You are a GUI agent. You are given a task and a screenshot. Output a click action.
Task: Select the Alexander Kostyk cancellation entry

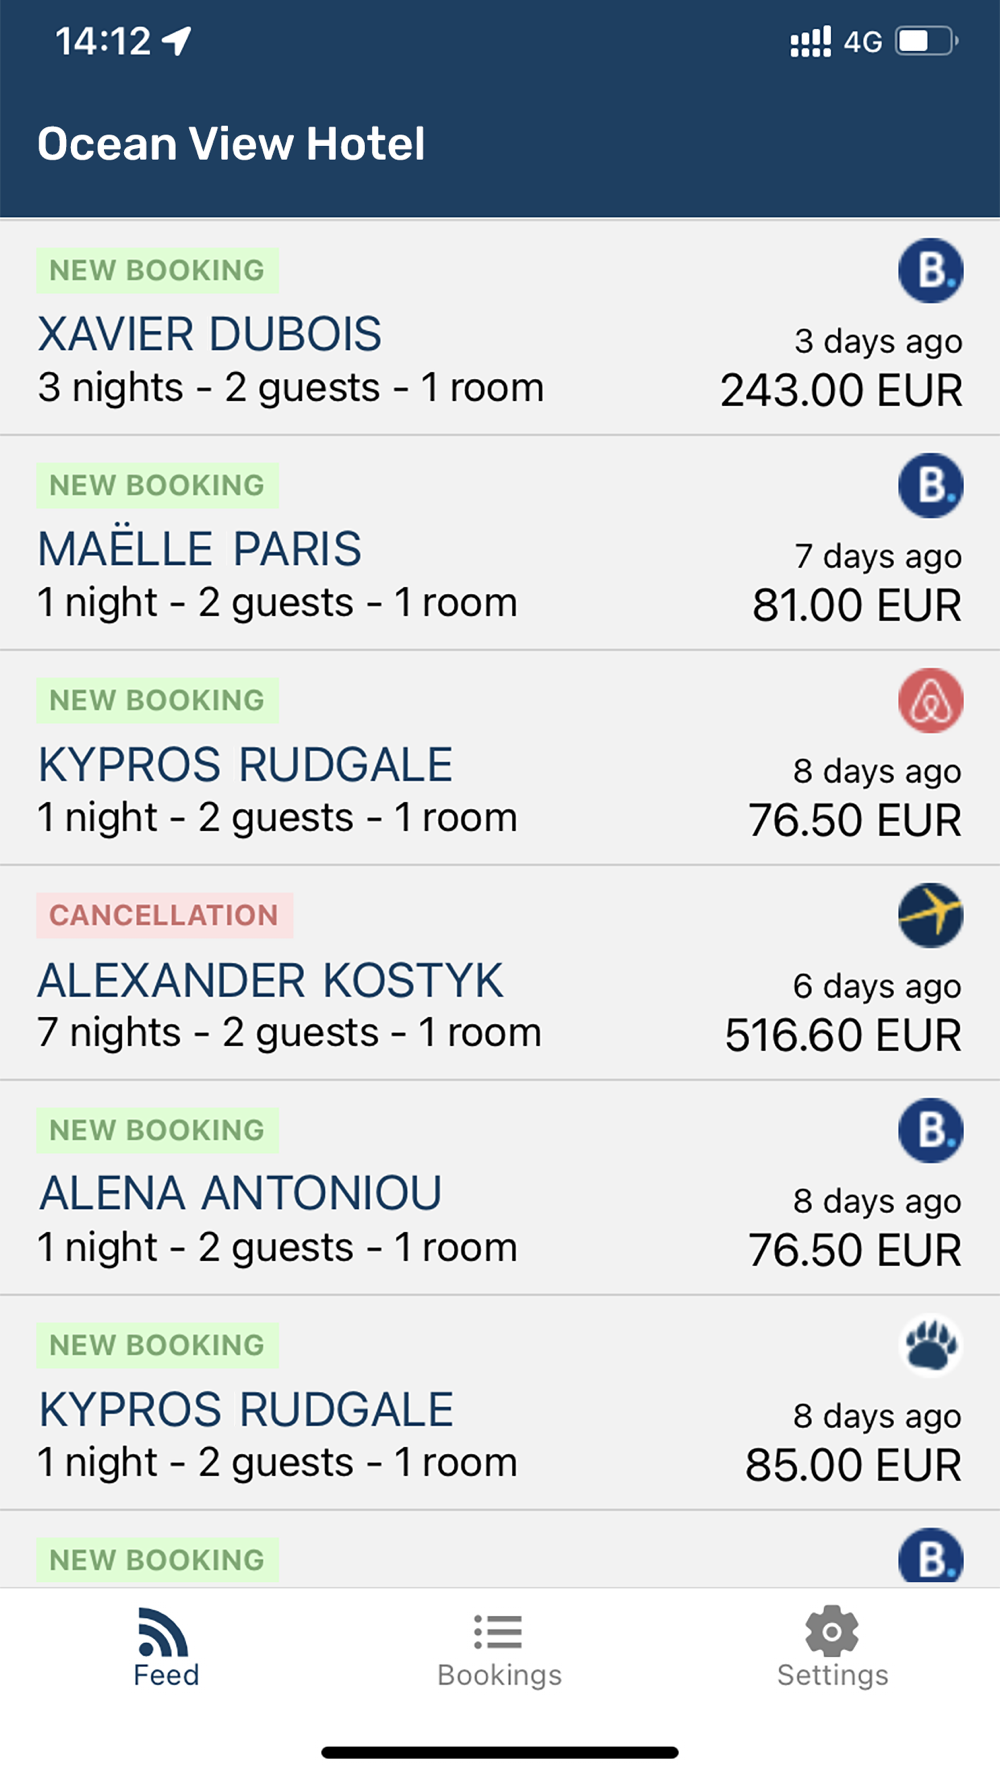[x=500, y=973]
